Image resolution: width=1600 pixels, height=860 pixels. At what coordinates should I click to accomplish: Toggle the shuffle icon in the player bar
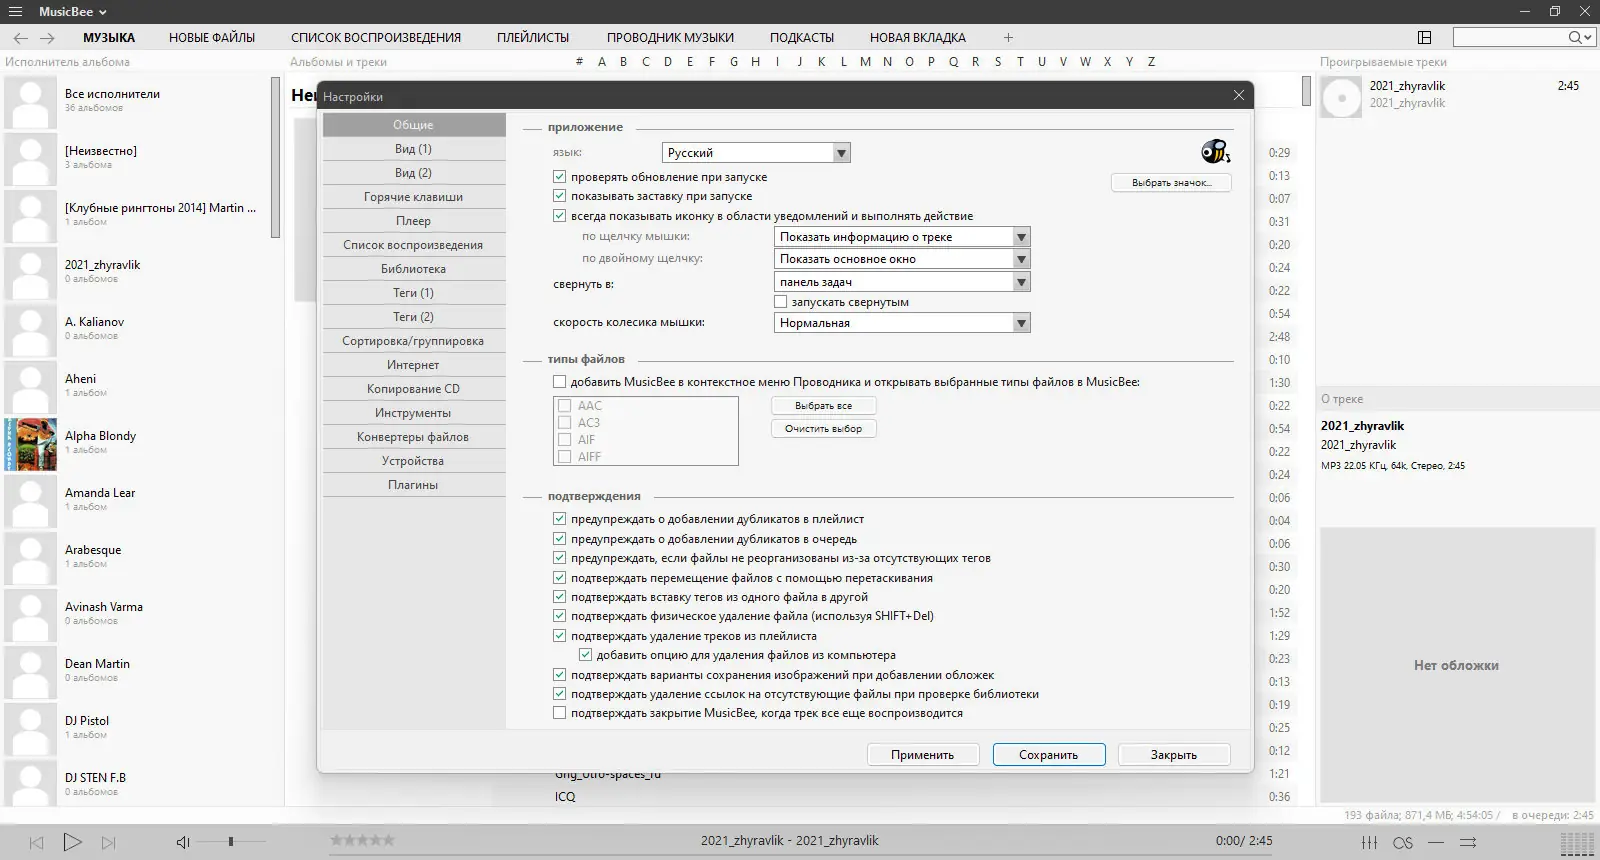pyautogui.click(x=1468, y=843)
